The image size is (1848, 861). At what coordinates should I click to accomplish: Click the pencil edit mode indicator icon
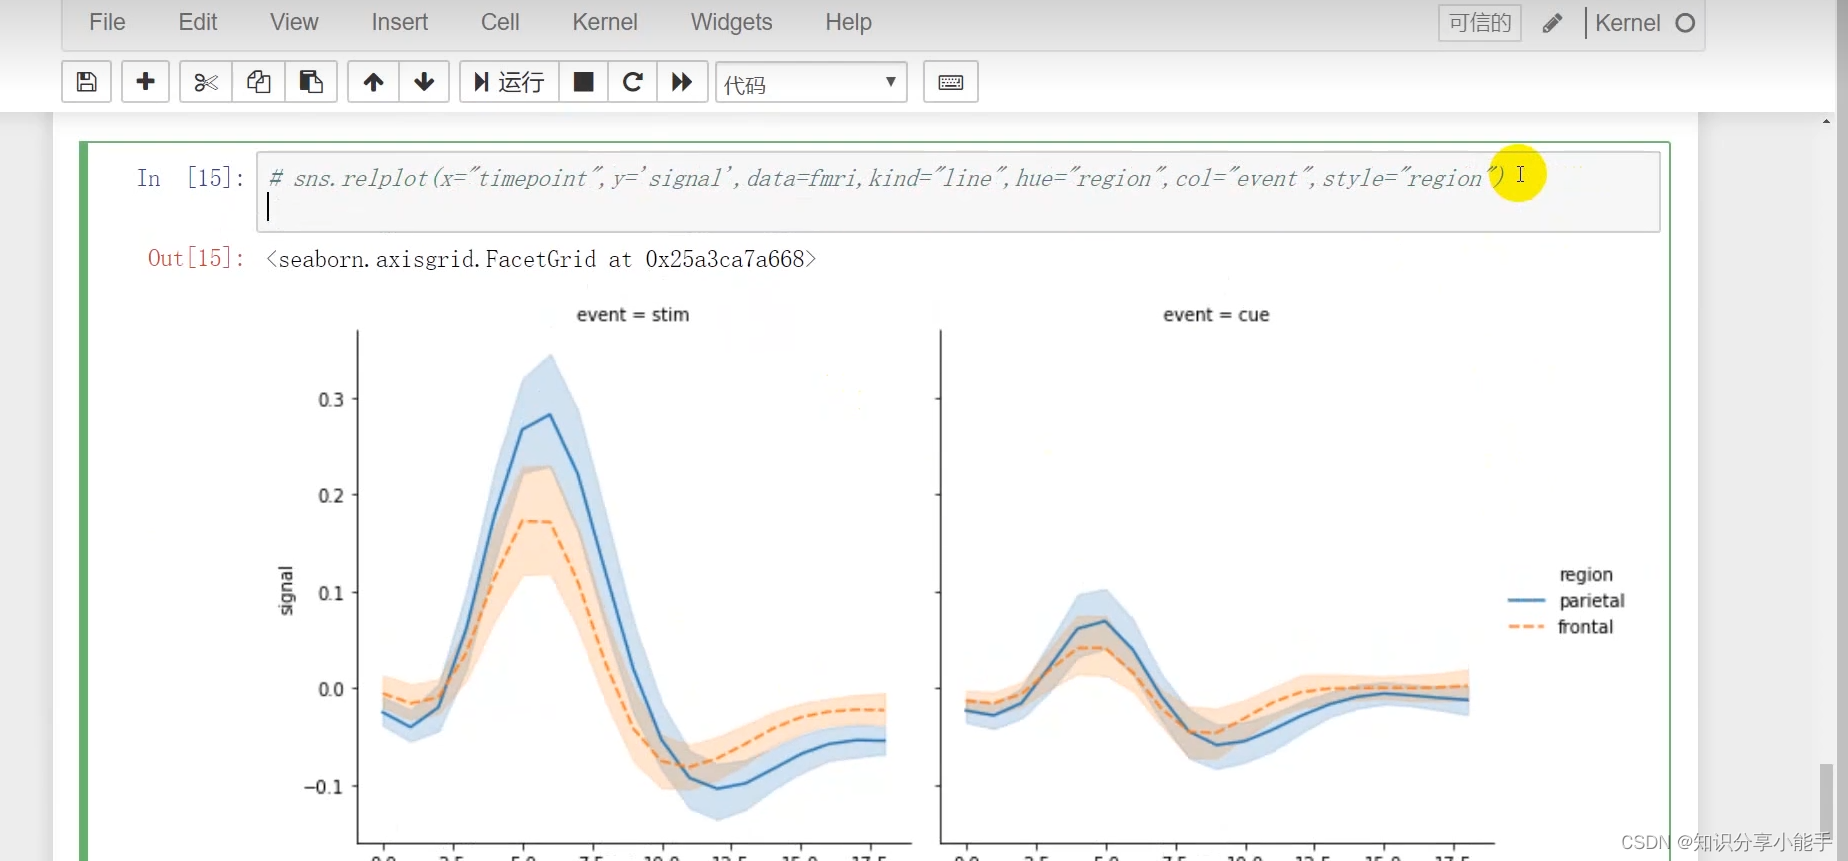[x=1552, y=23]
